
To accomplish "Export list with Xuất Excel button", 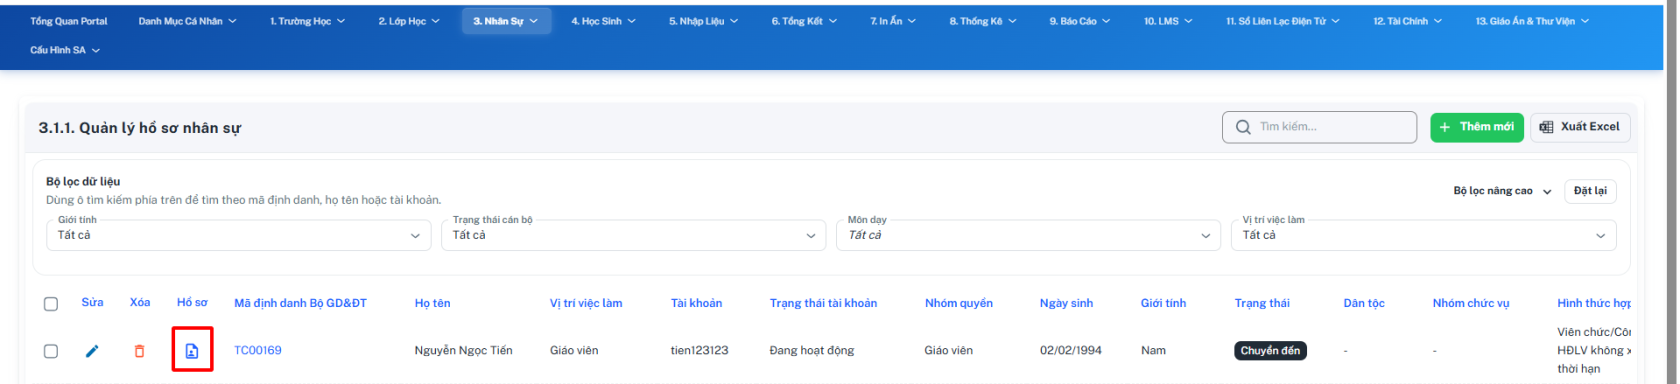I will click(x=1580, y=127).
